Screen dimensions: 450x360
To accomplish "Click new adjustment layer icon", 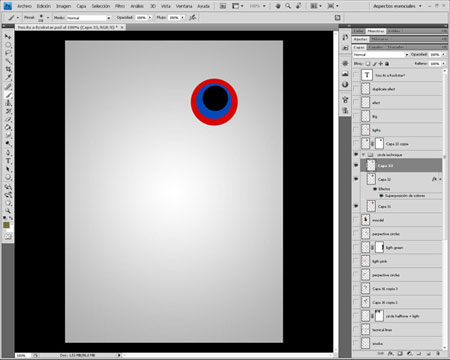I will (410, 354).
